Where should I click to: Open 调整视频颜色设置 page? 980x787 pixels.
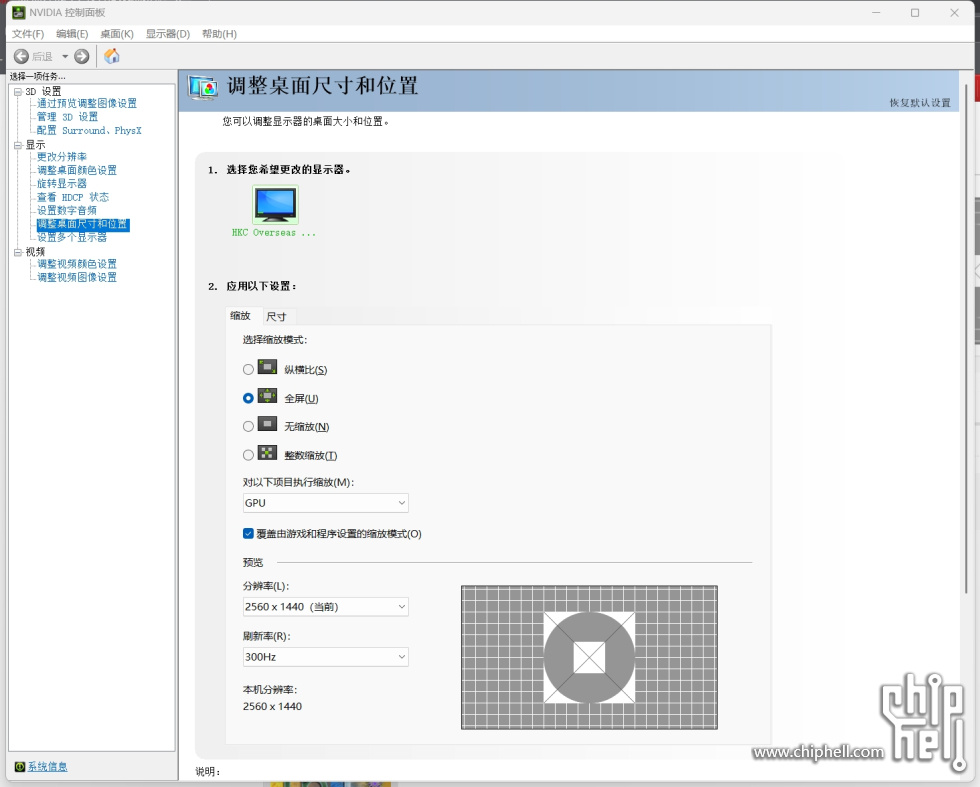77,264
